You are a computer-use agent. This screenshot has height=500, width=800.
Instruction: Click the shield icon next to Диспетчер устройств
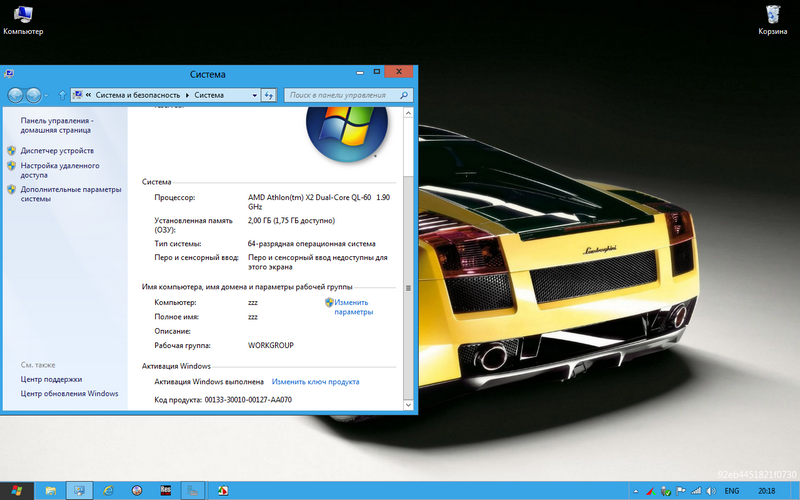point(12,151)
